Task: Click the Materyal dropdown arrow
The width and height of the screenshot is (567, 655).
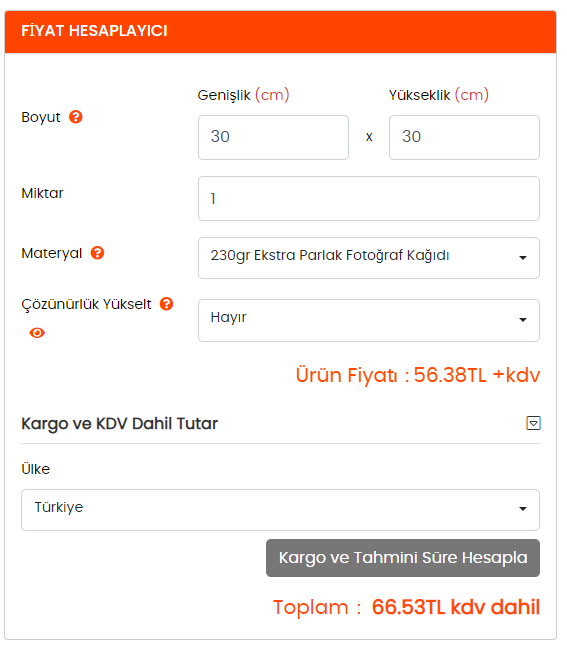Action: click(x=523, y=258)
